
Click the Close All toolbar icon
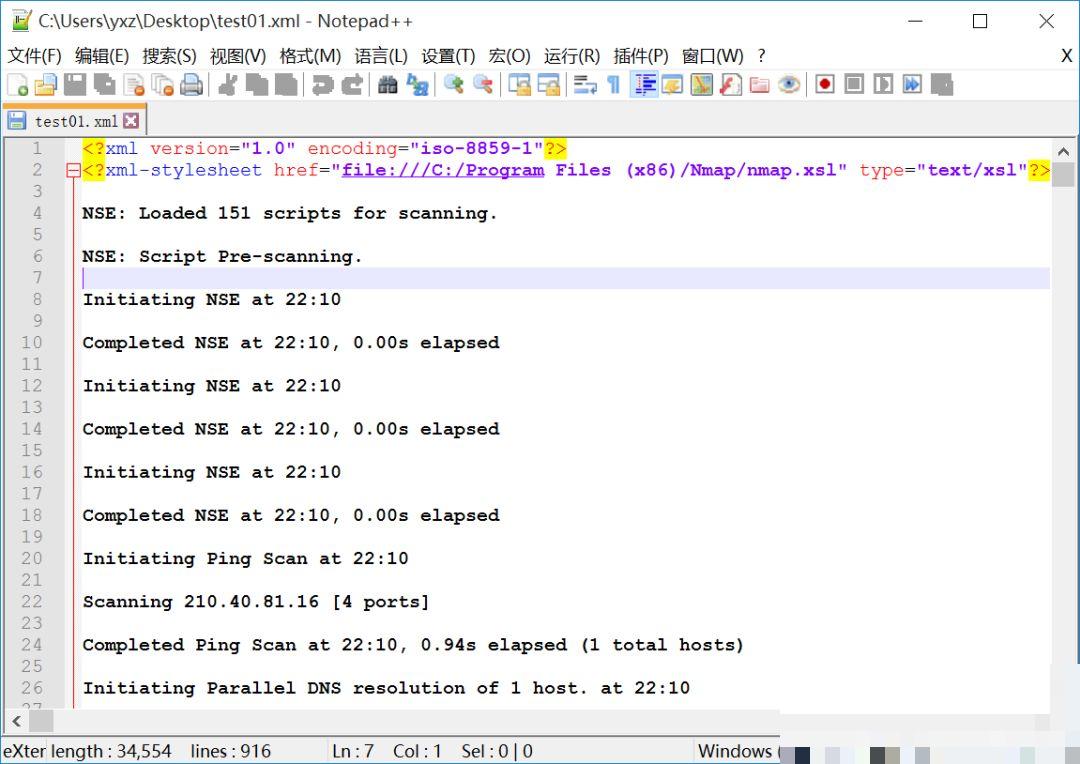(x=163, y=85)
